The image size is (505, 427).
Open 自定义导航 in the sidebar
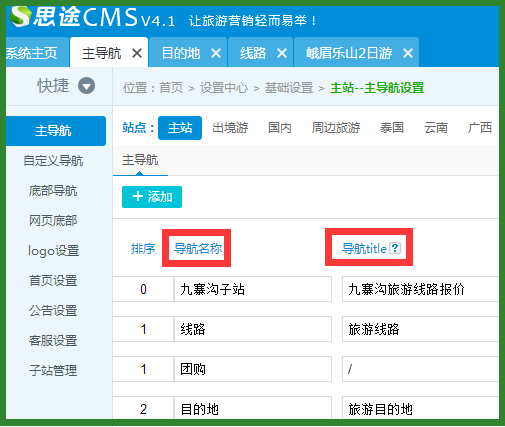pos(53,161)
